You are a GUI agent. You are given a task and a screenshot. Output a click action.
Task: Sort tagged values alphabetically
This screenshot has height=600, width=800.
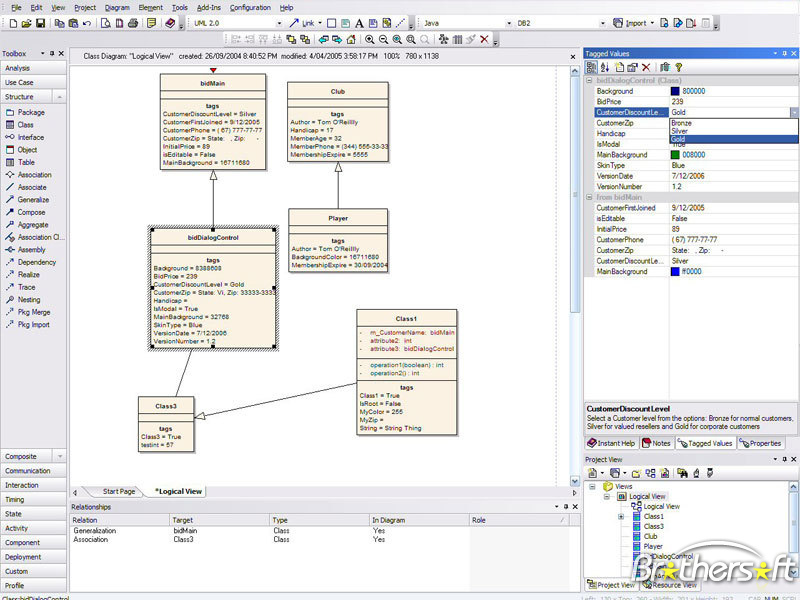pyautogui.click(x=606, y=67)
